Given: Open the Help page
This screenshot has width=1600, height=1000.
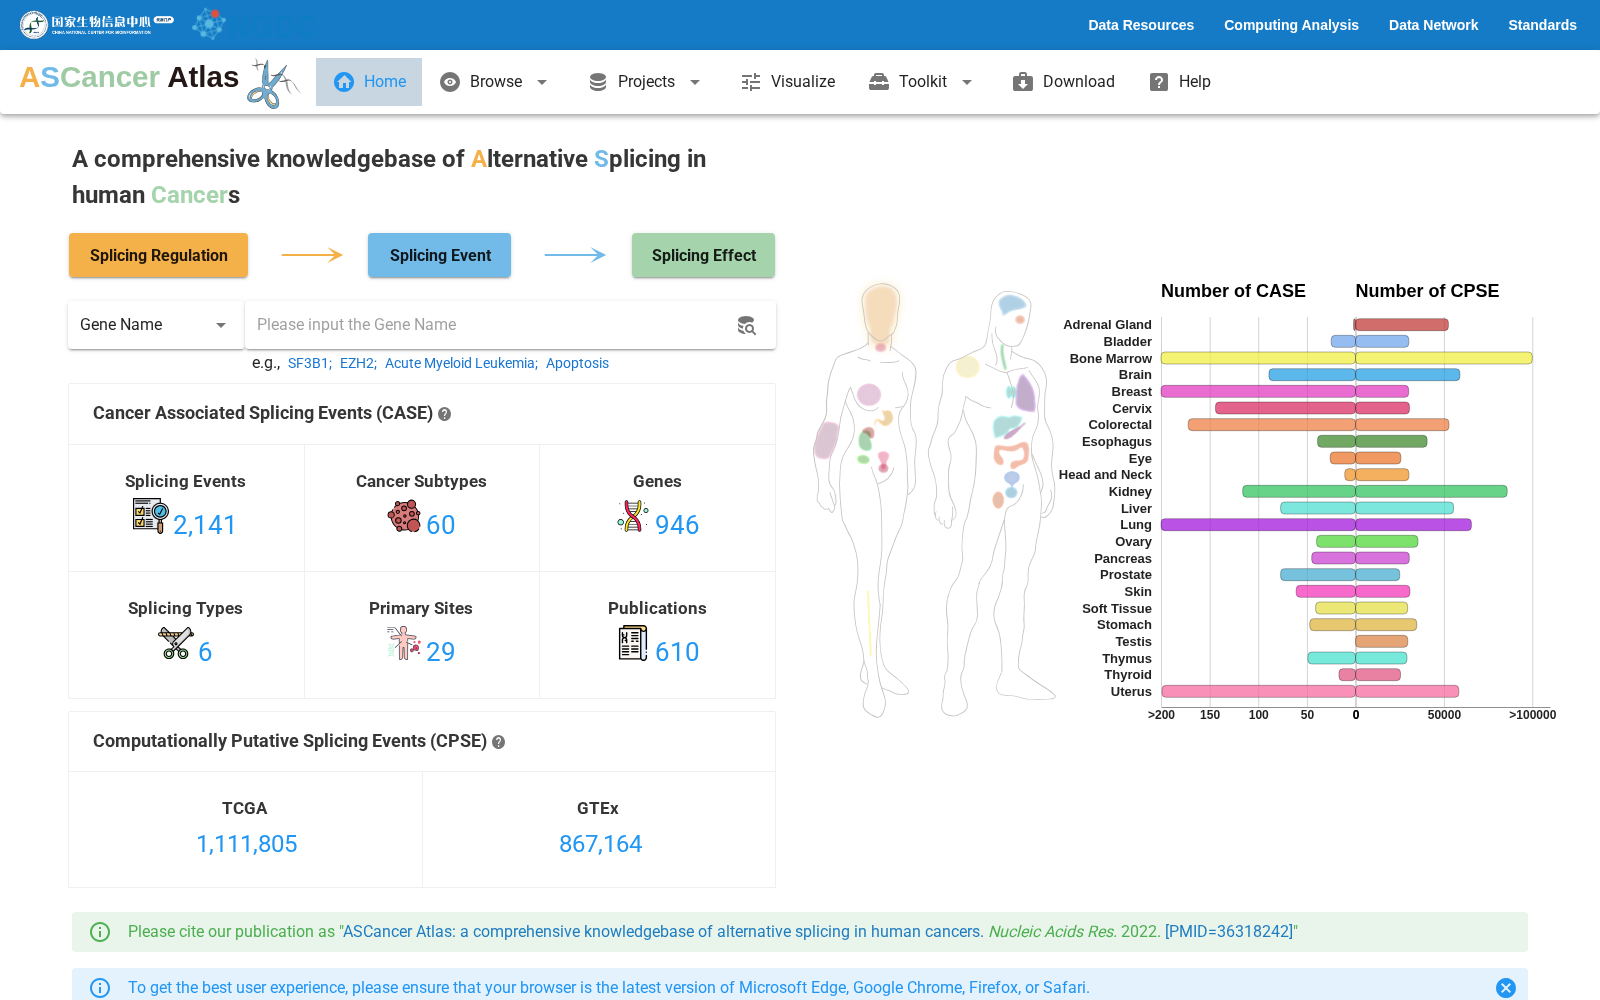Looking at the screenshot, I should click(x=1180, y=82).
